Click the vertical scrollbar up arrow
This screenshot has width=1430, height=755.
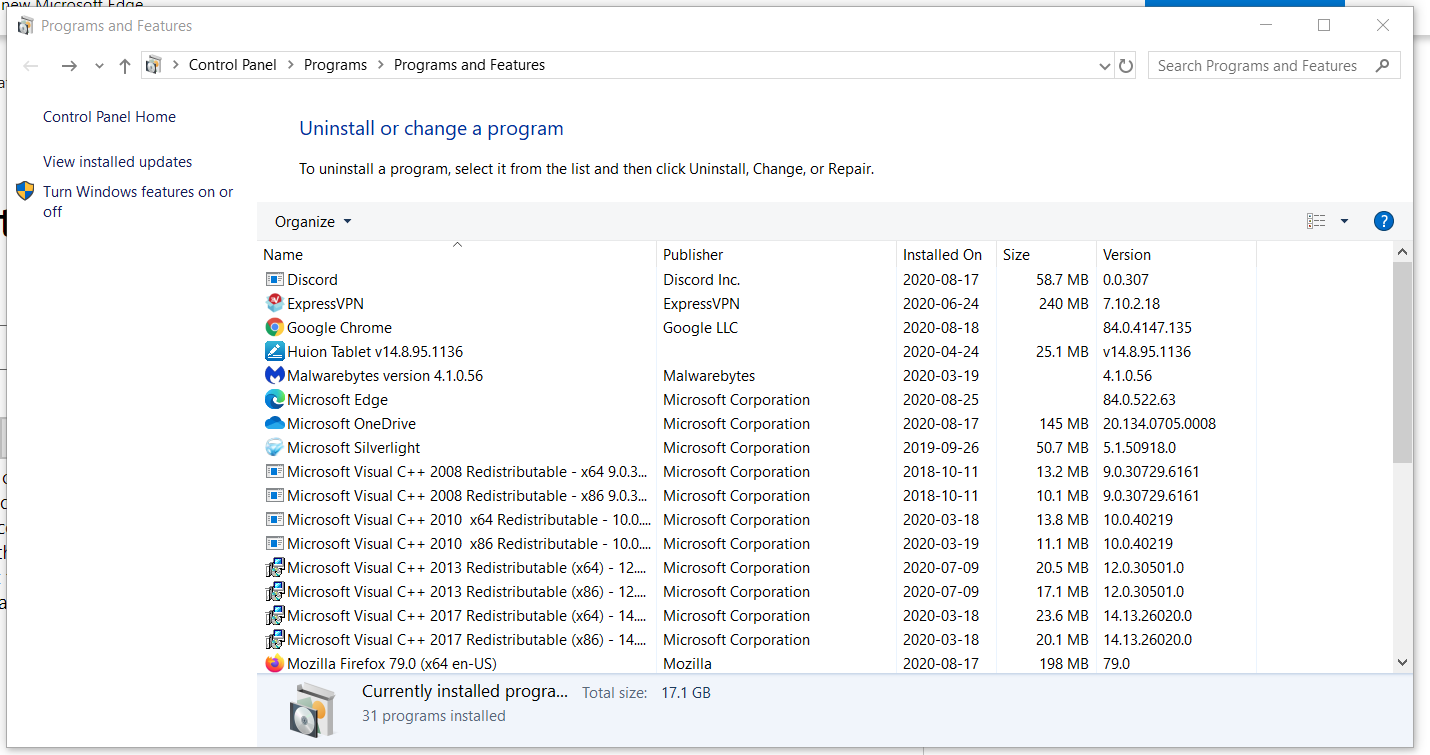pyautogui.click(x=1402, y=252)
